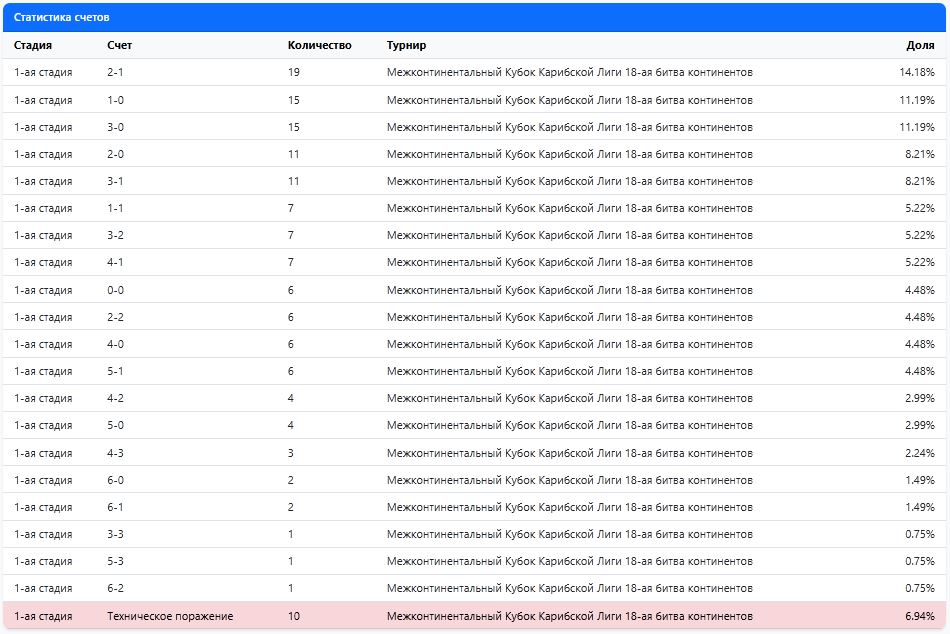Select the 14.18% share value
Viewport: 950px width, 634px height.
tap(916, 73)
